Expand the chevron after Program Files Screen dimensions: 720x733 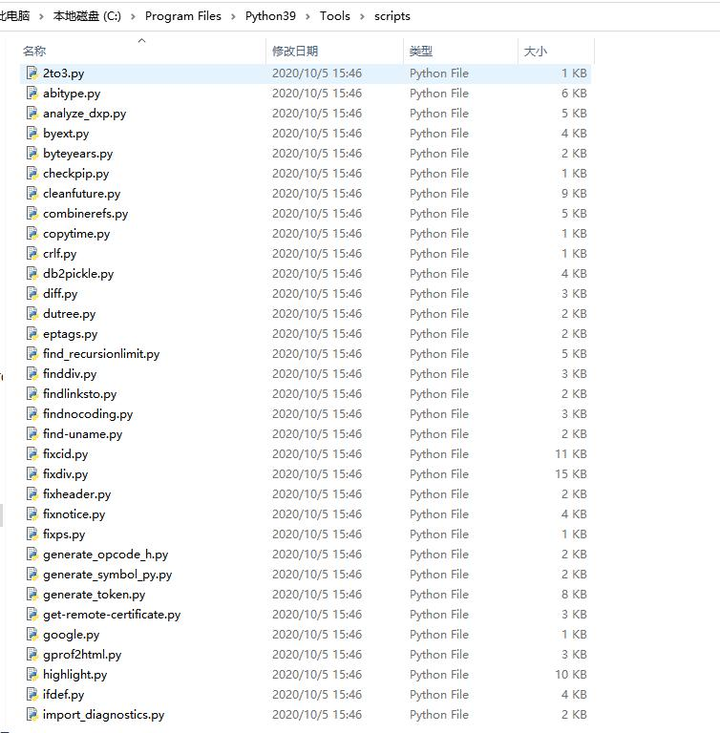pyautogui.click(x=233, y=17)
